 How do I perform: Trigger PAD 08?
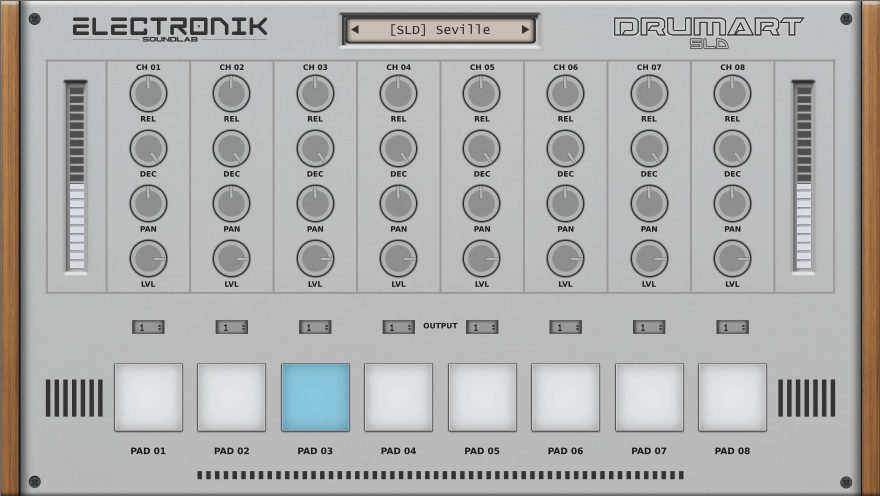(732, 397)
